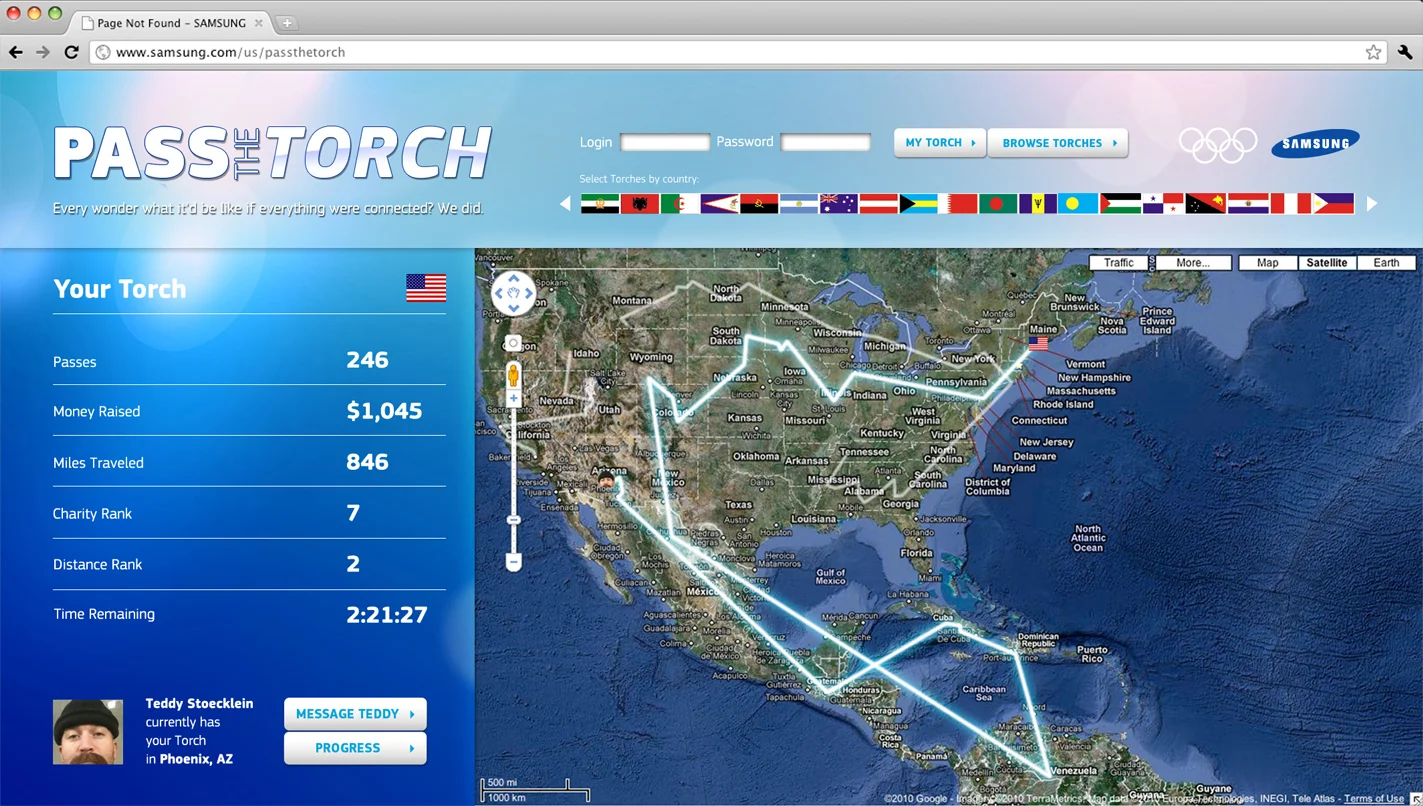Click the Street View pegman icon
Screen dimensions: 1423x806
pyautogui.click(x=513, y=376)
